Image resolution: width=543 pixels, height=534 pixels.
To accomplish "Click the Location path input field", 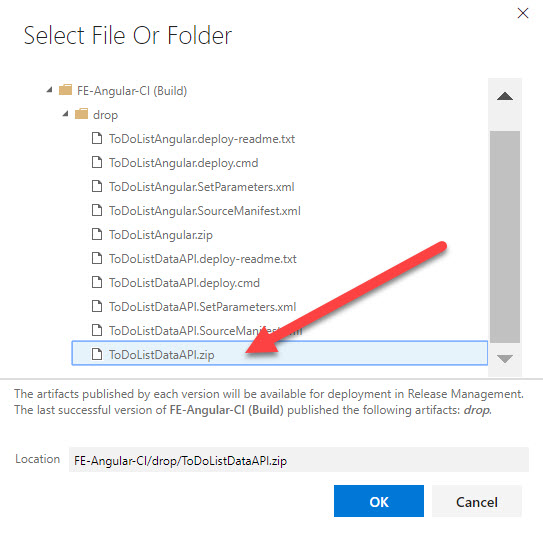I will 299,460.
